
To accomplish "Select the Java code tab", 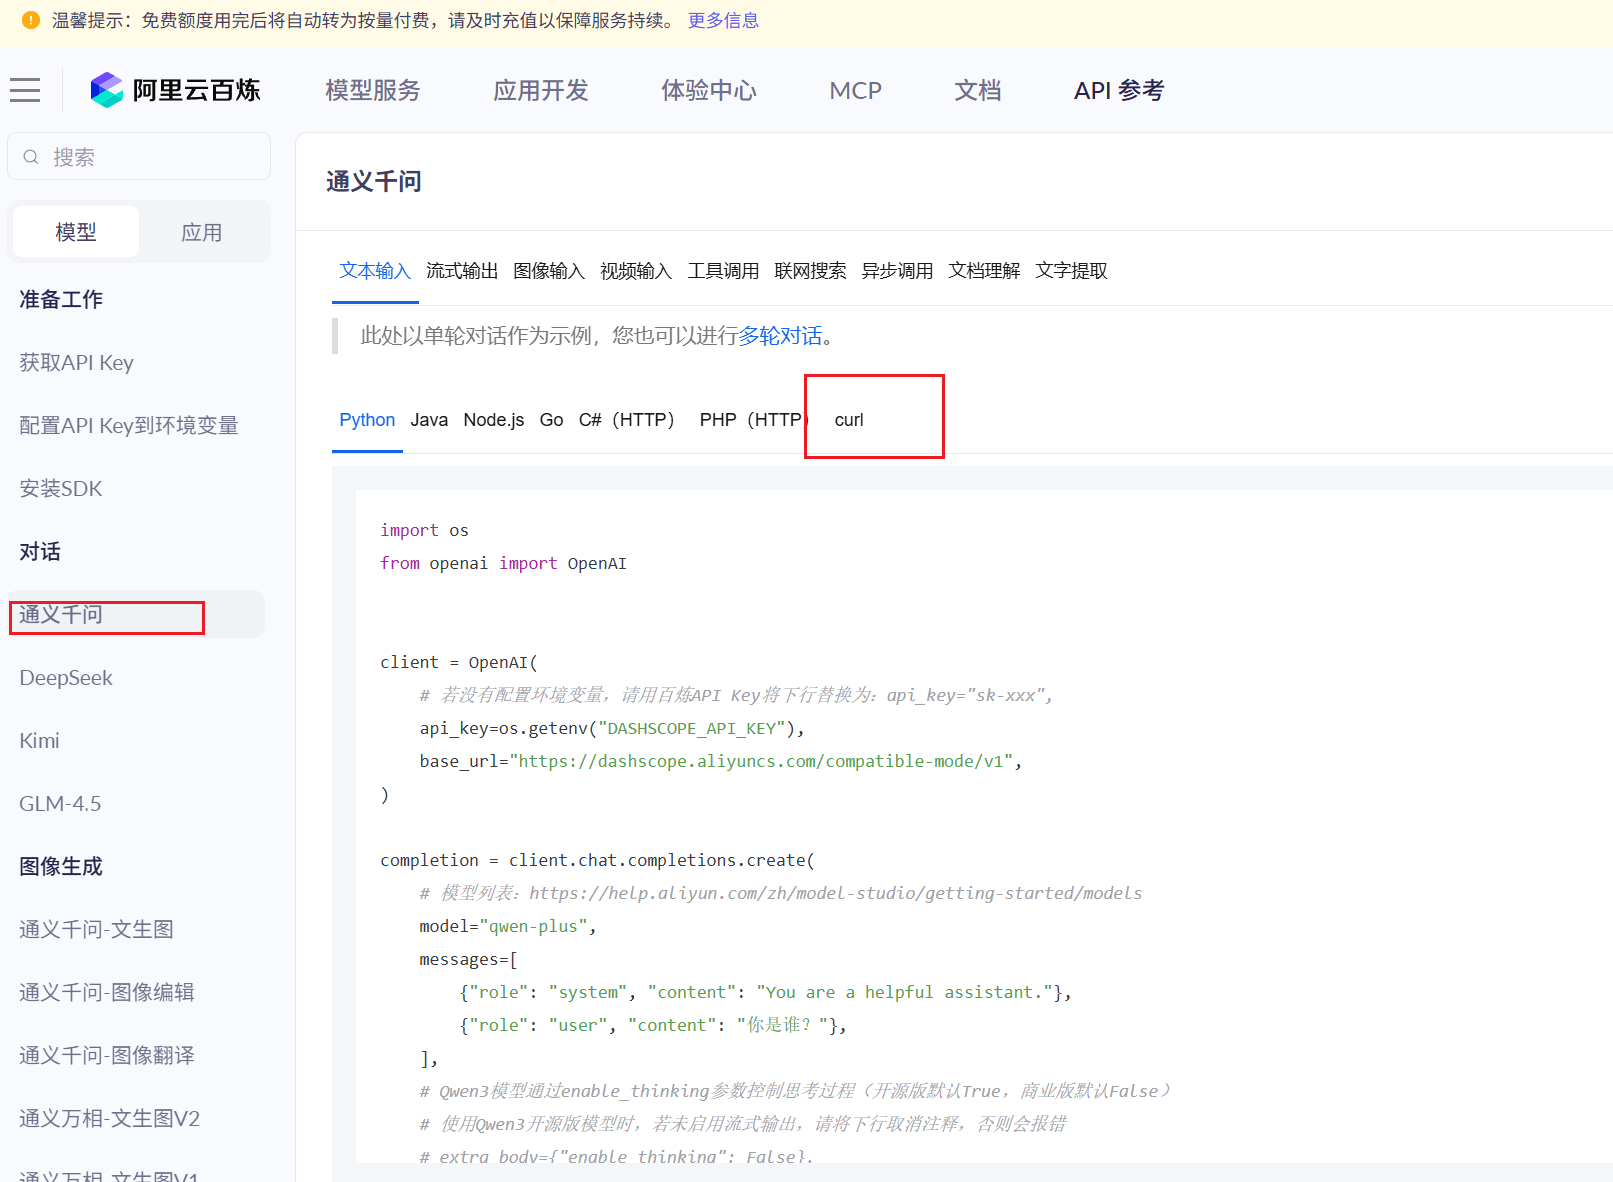I will pyautogui.click(x=429, y=420).
